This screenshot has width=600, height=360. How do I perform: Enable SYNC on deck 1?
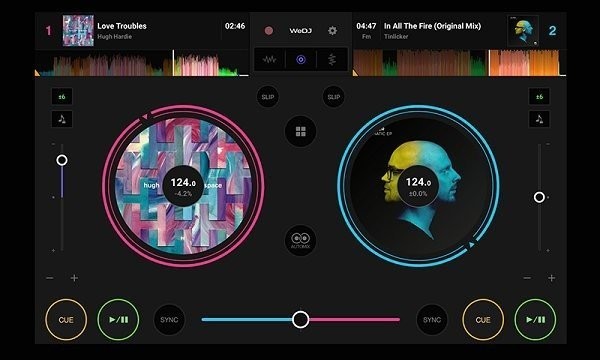click(169, 320)
